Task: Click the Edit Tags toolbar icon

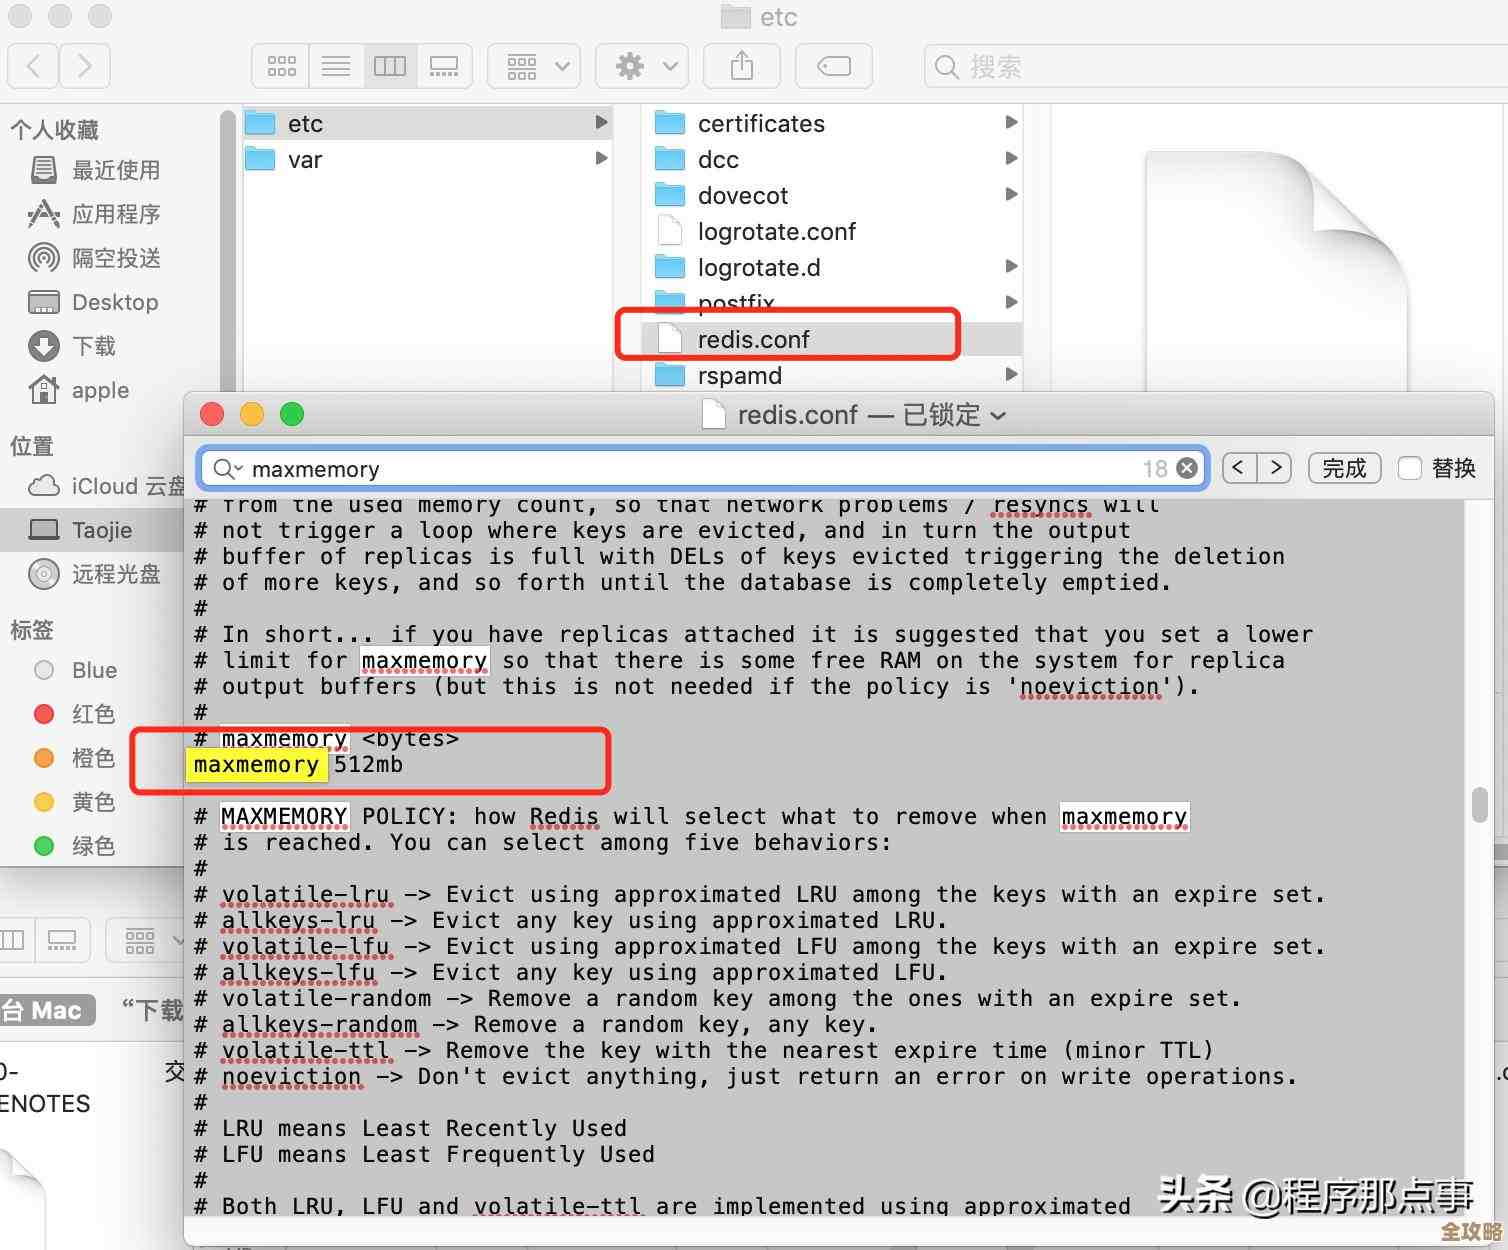Action: (x=833, y=67)
